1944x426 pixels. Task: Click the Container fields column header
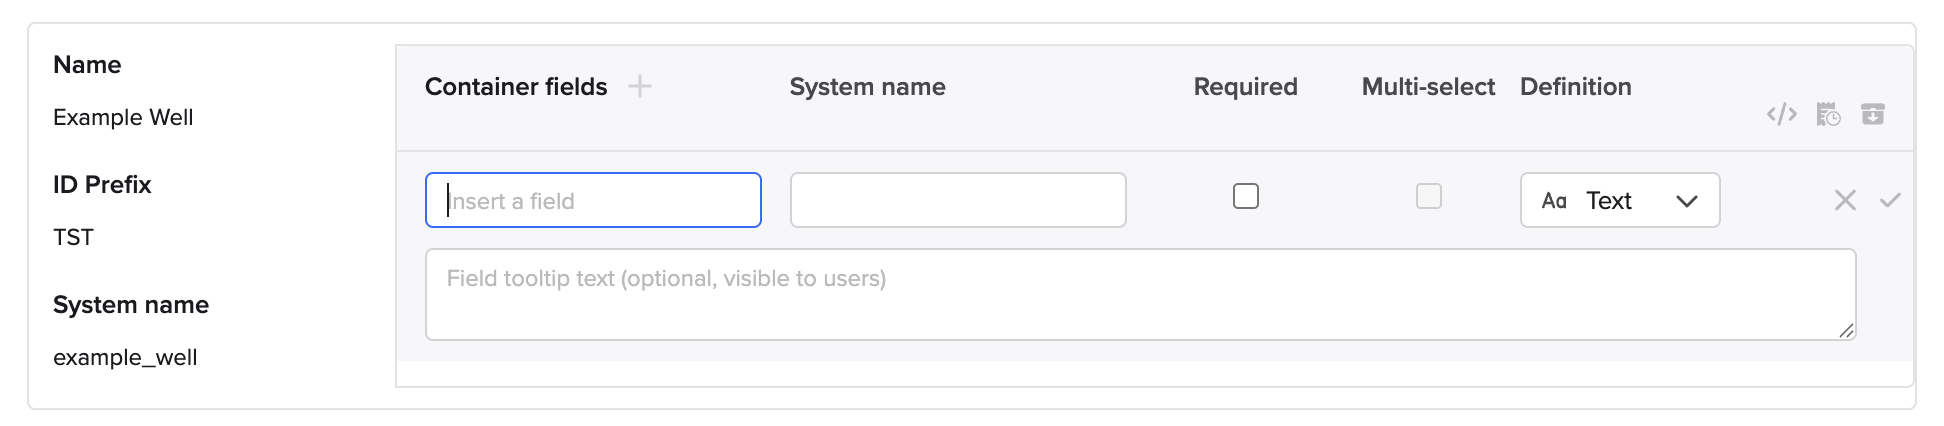(516, 87)
